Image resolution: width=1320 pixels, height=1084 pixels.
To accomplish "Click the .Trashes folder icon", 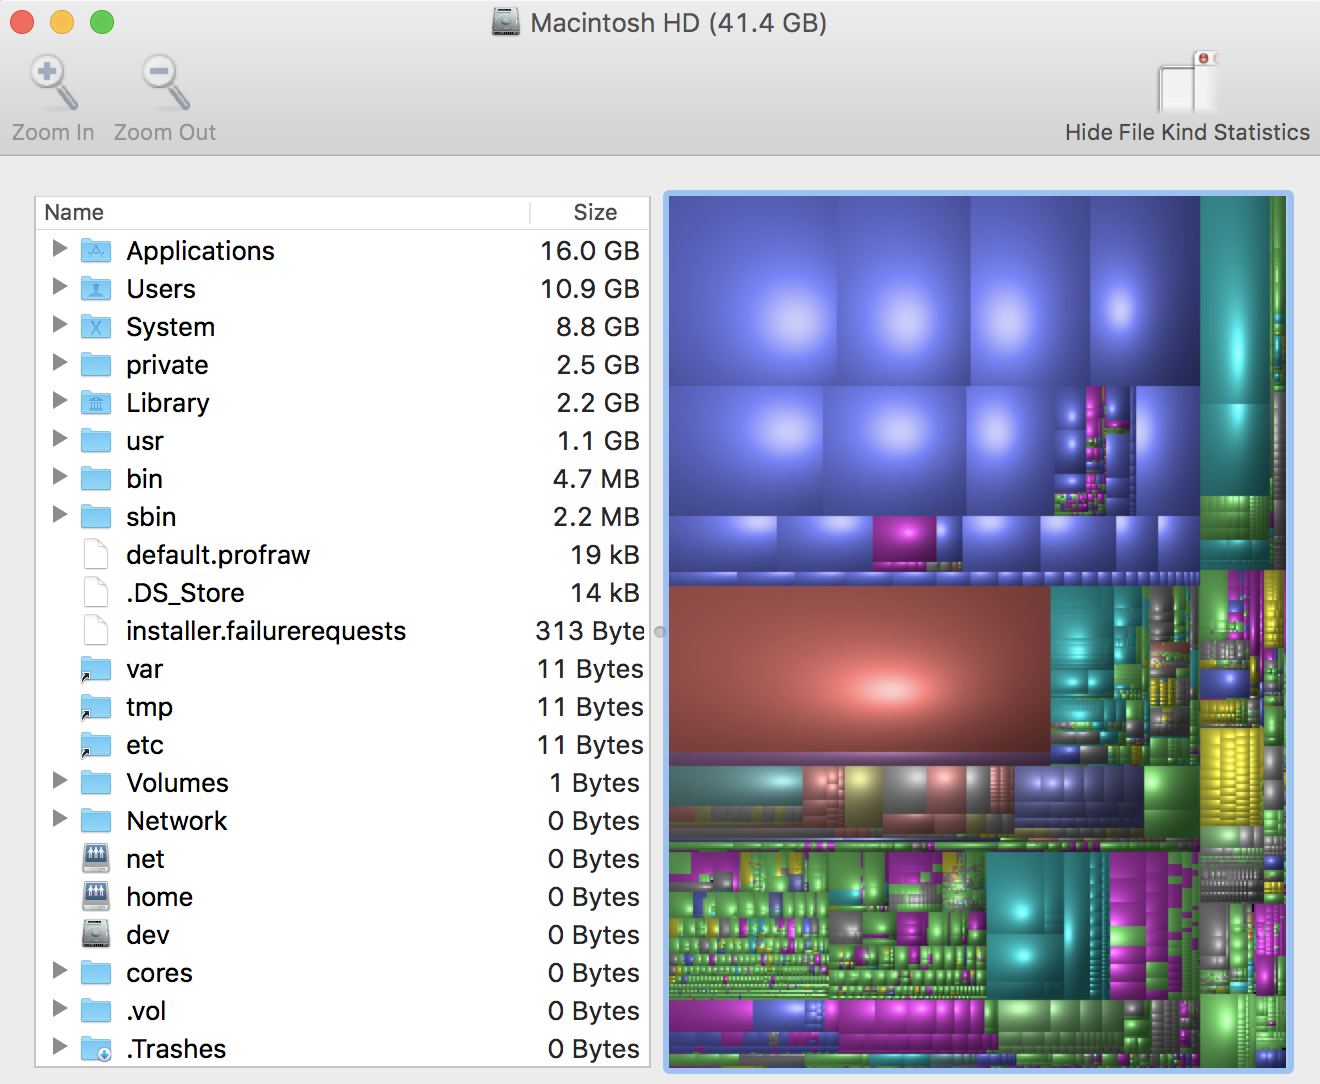I will (x=96, y=1048).
